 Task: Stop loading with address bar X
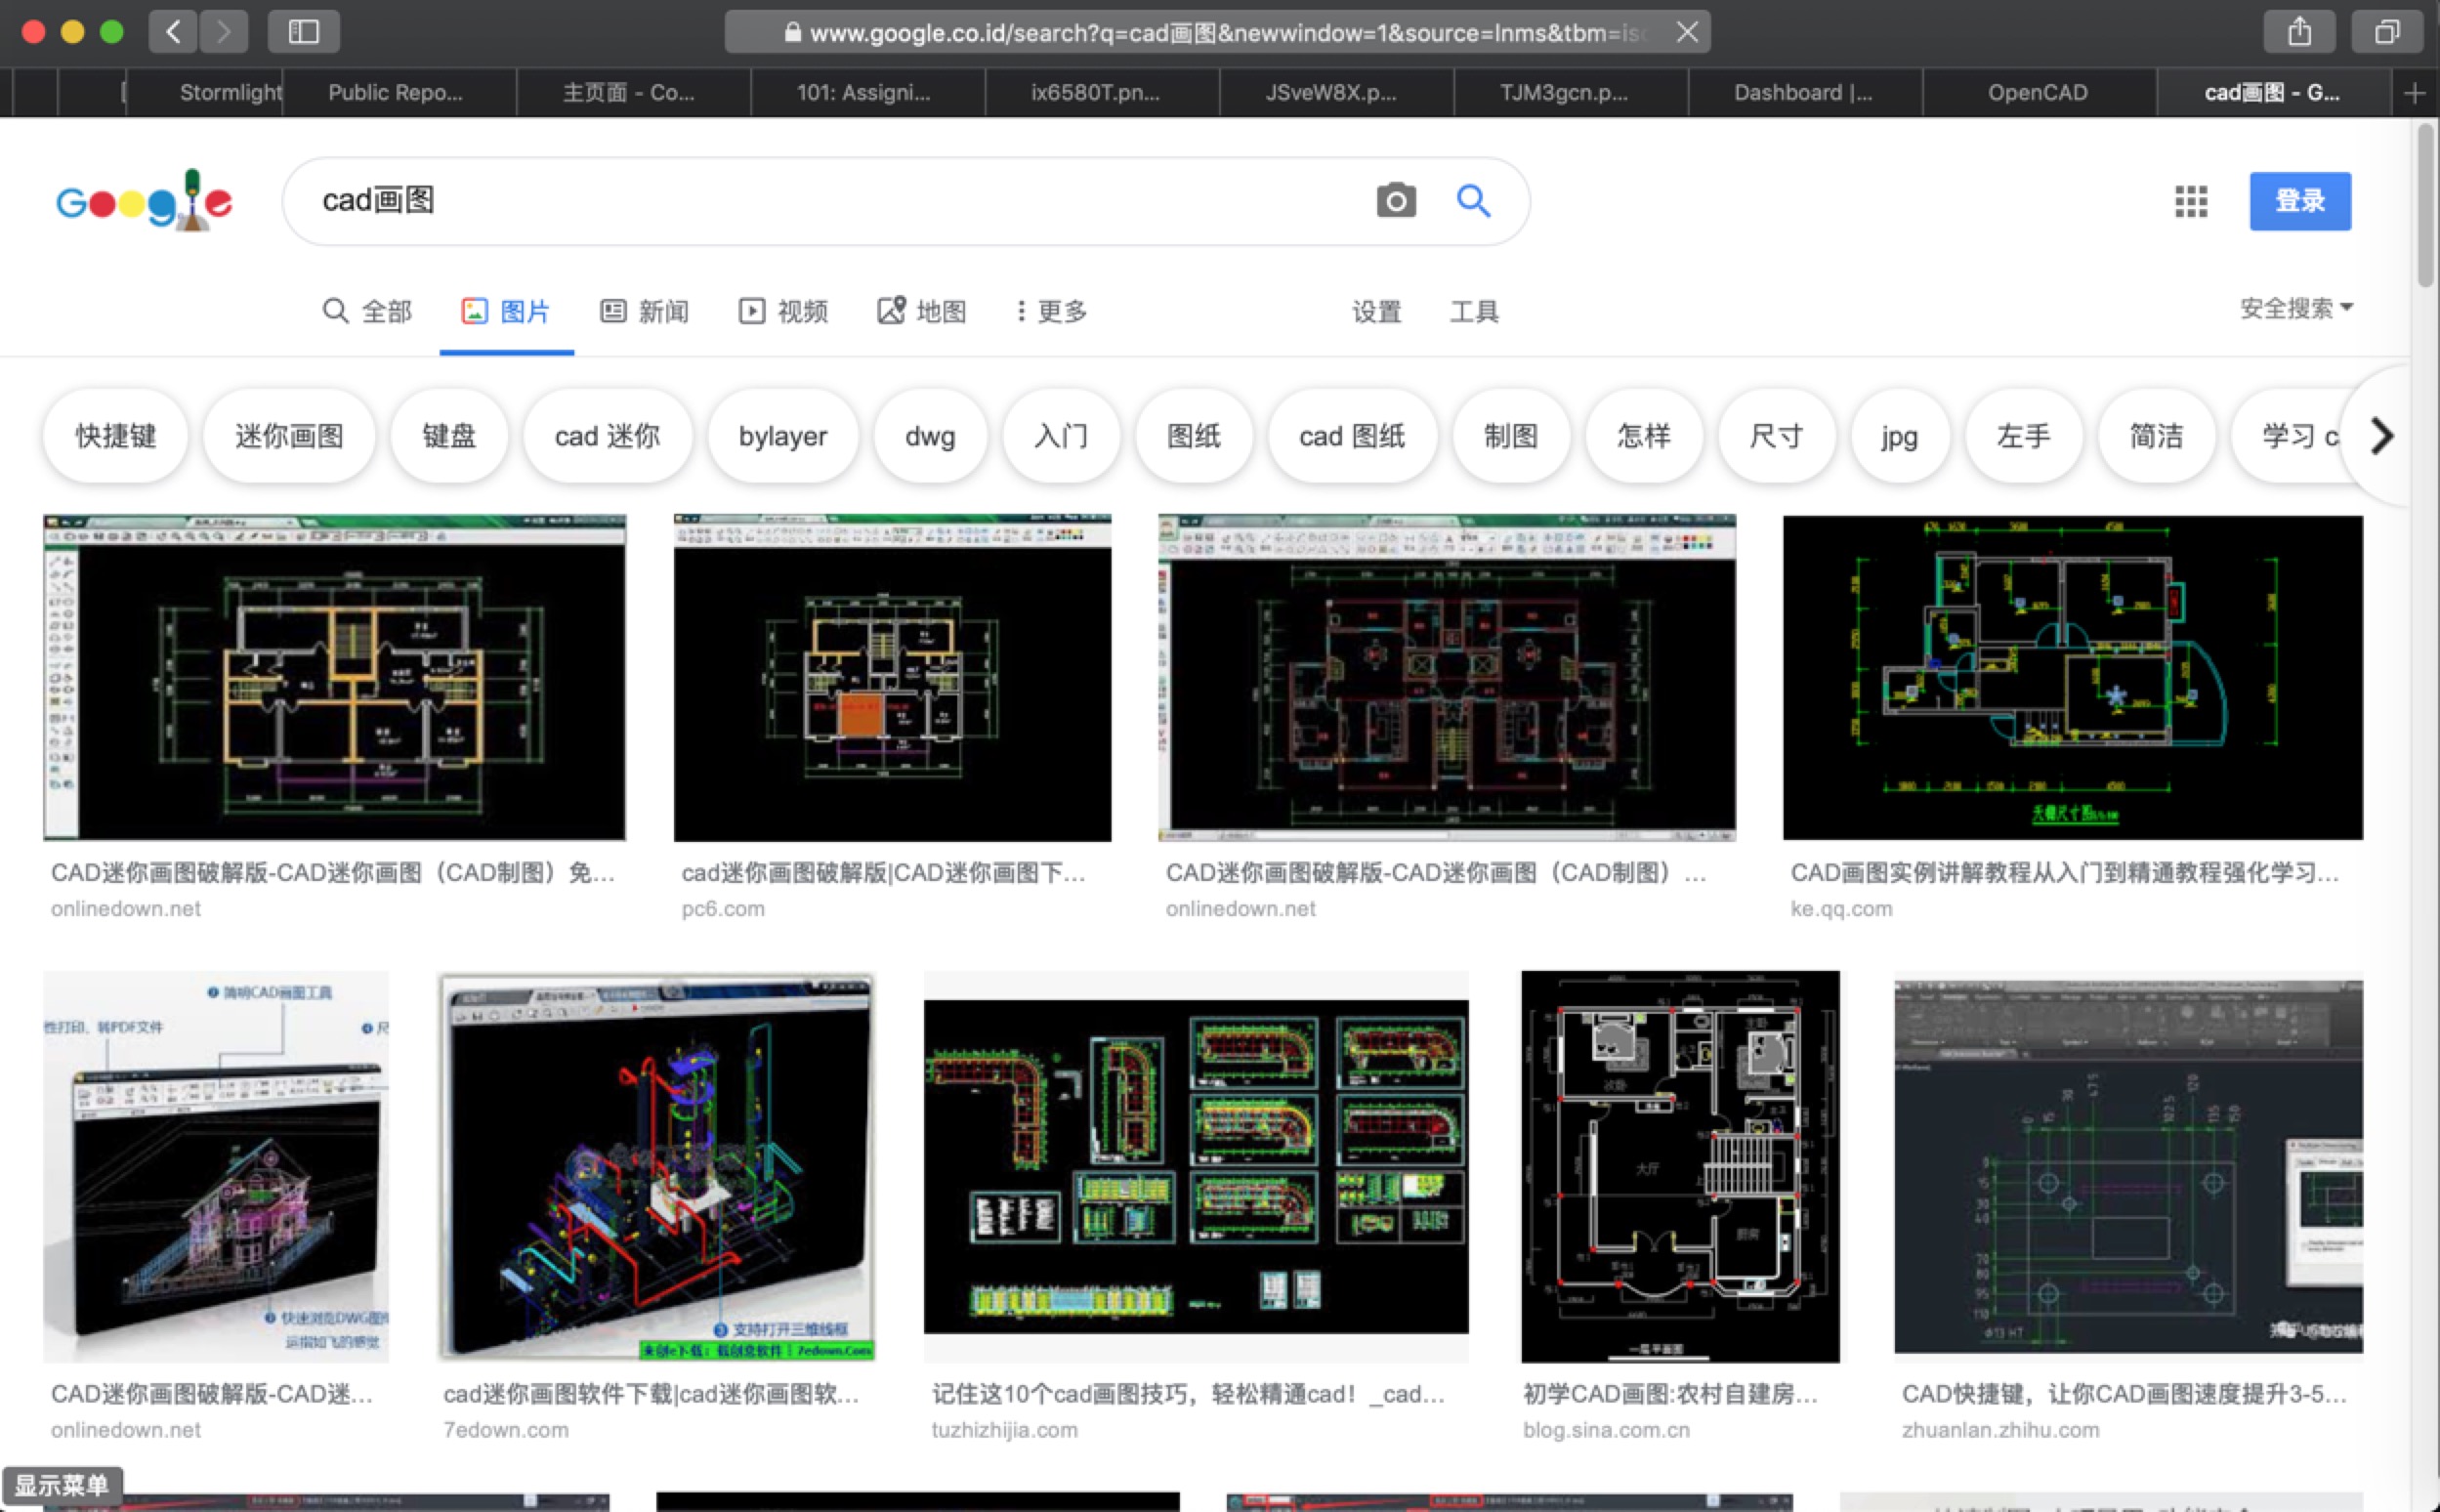coord(1687,32)
